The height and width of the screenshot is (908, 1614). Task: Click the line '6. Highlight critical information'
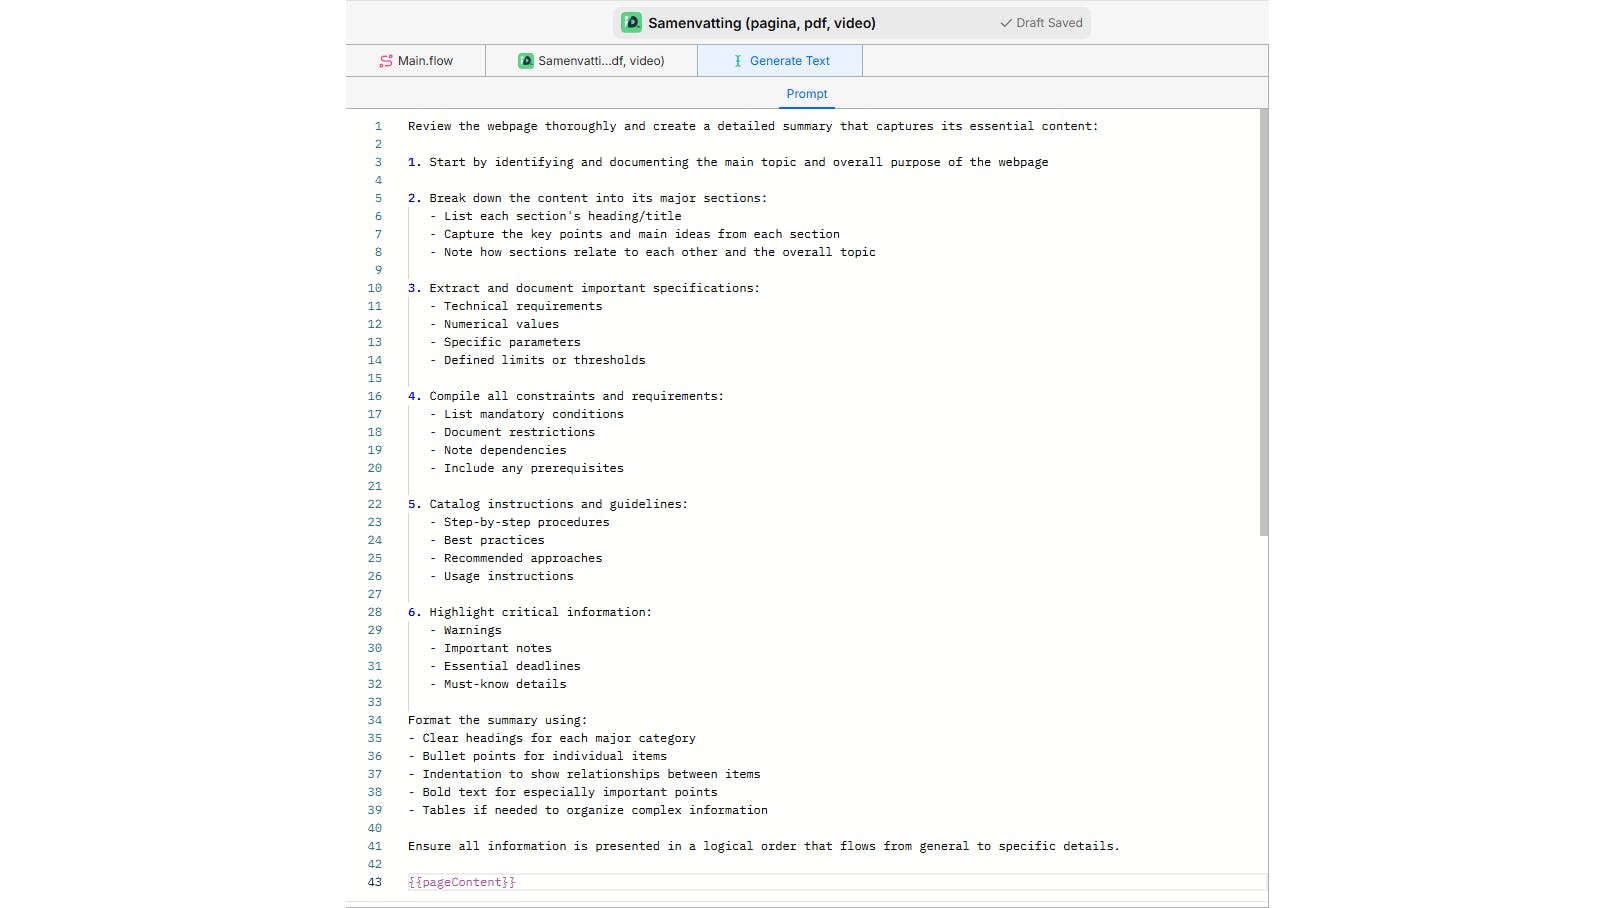pyautogui.click(x=530, y=612)
